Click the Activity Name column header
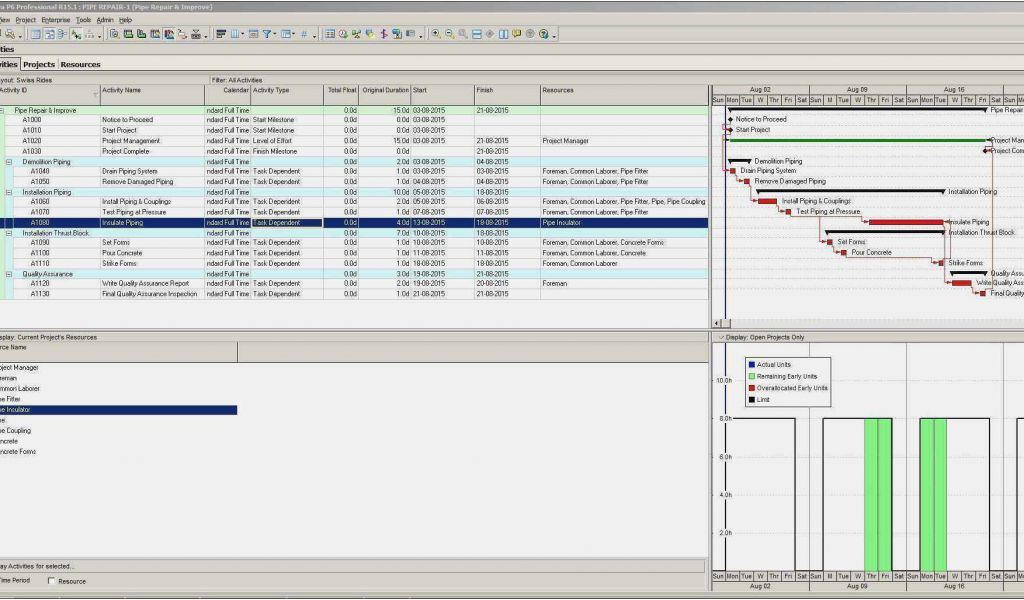1024x600 pixels. [121, 90]
